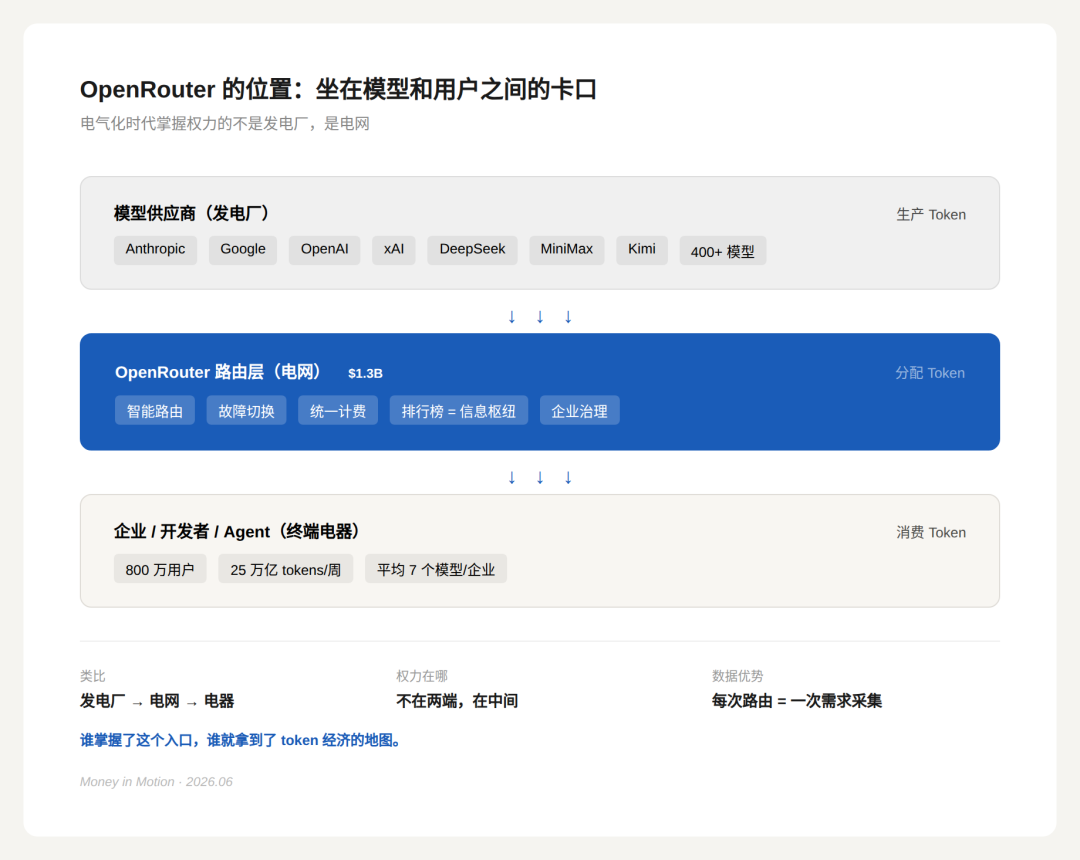This screenshot has height=860, width=1080.
Task: Select the 智能路由 tag
Action: tap(155, 411)
